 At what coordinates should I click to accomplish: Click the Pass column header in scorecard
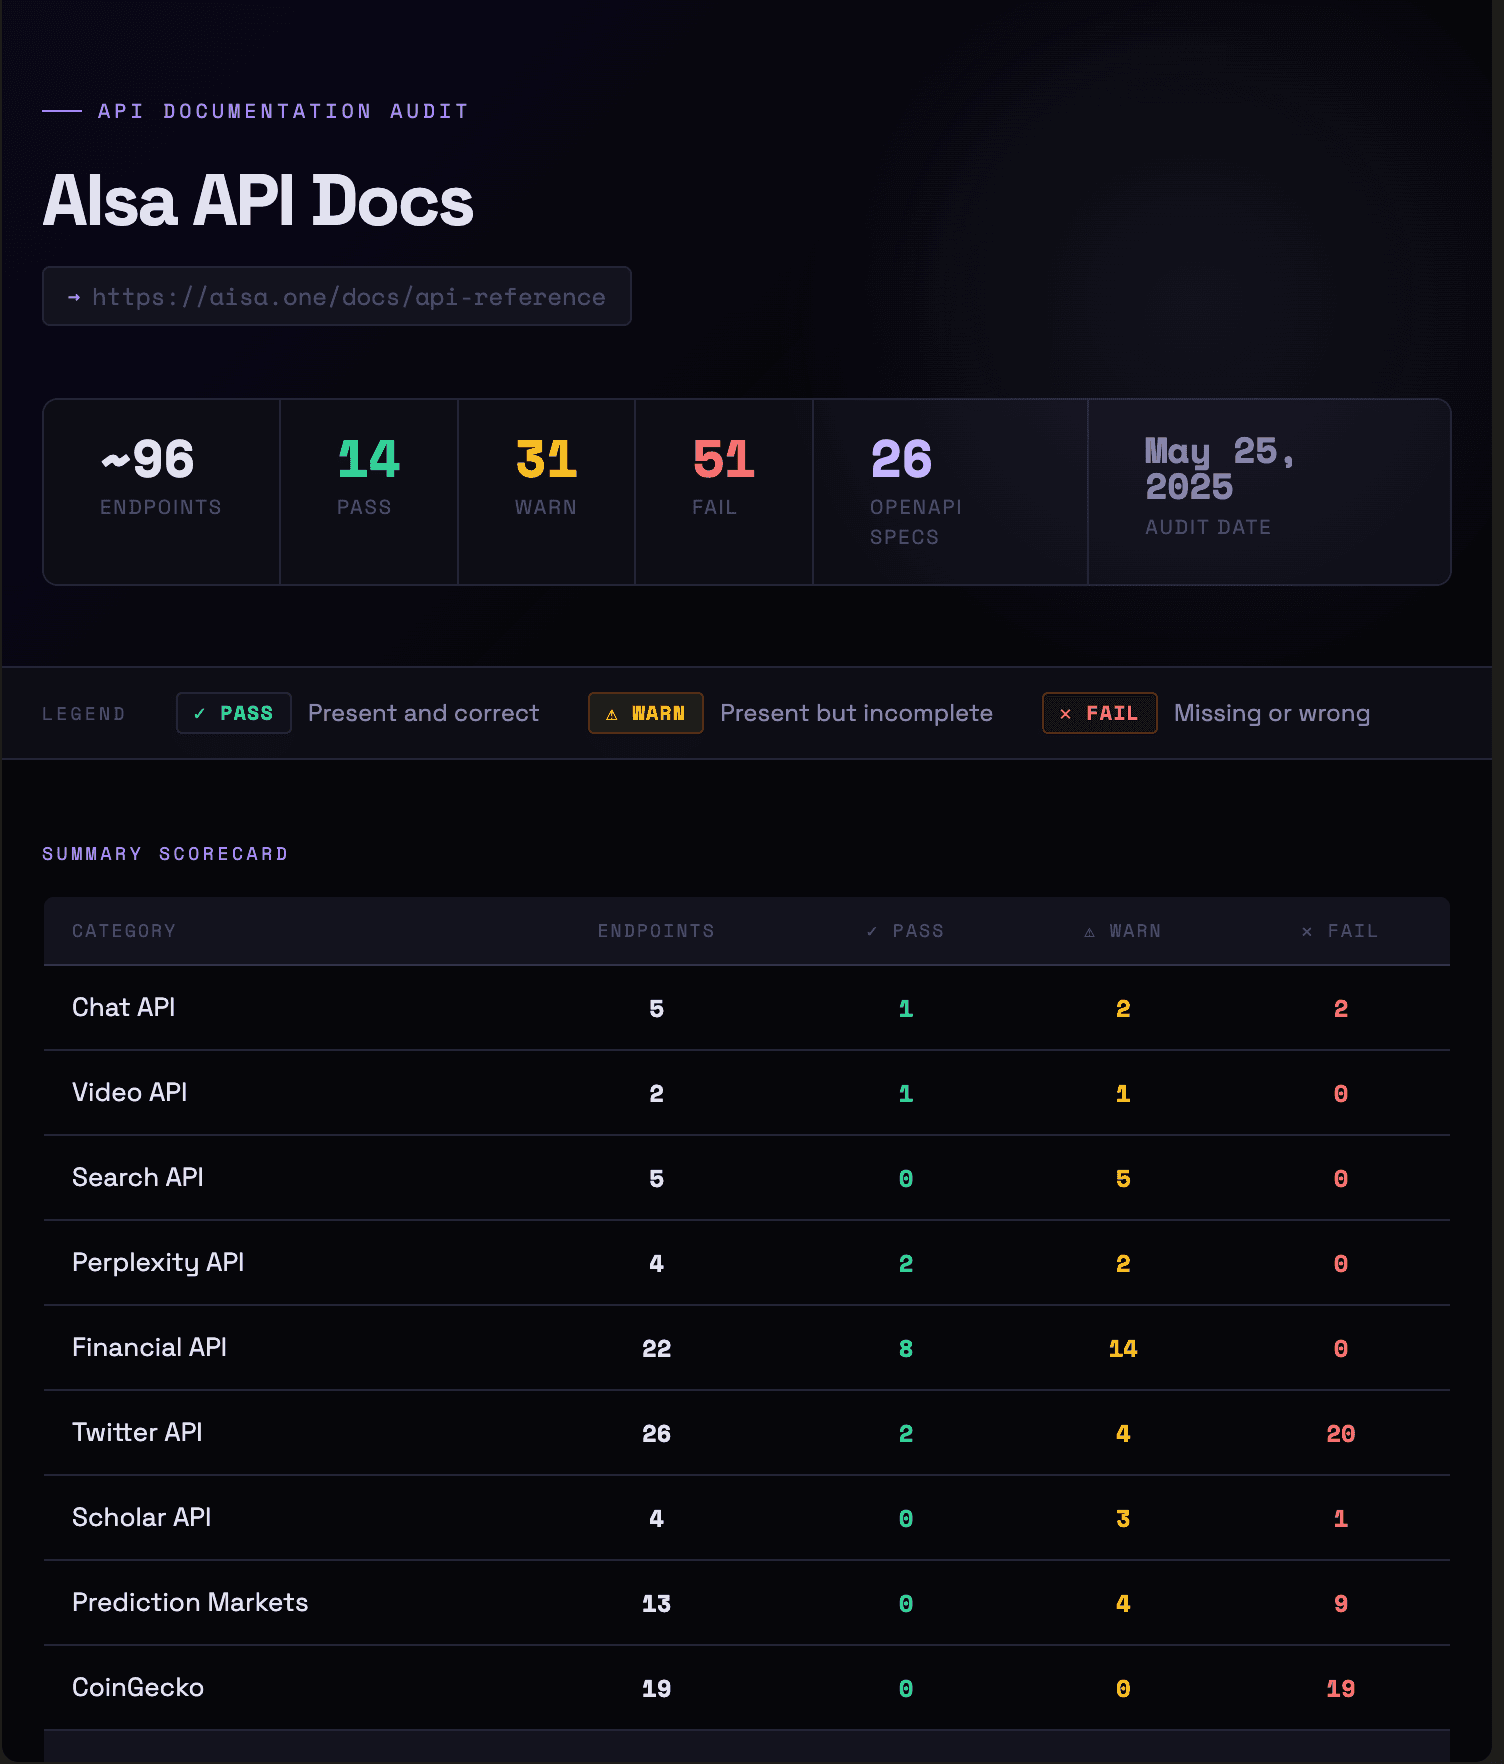click(x=905, y=931)
